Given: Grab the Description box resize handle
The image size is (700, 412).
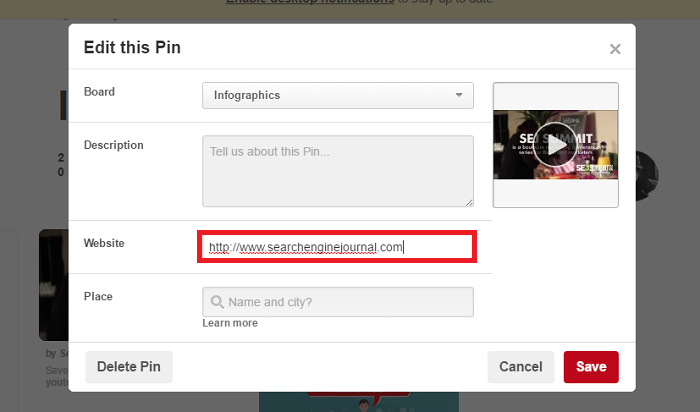Looking at the screenshot, I should click(469, 202).
